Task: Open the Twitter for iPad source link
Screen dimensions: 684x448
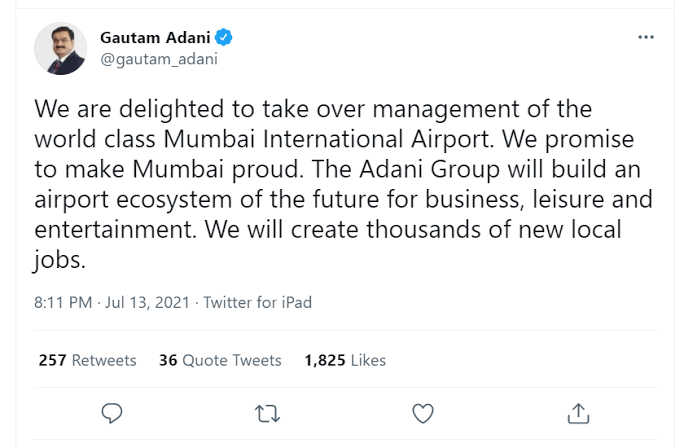Action: tap(257, 302)
